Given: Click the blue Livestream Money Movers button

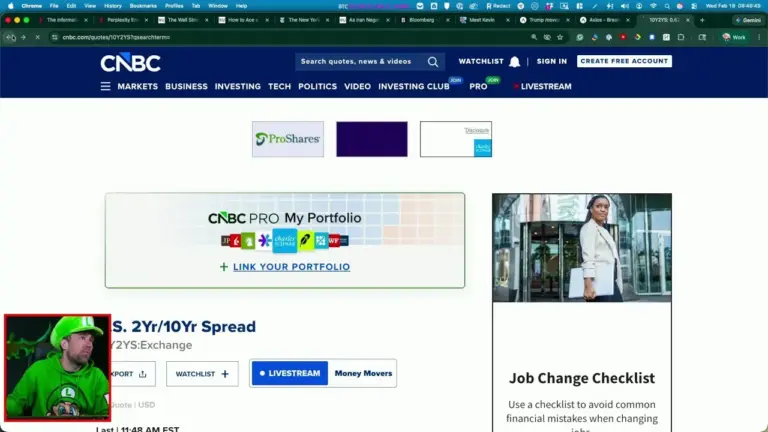Looking at the screenshot, I should [x=289, y=373].
